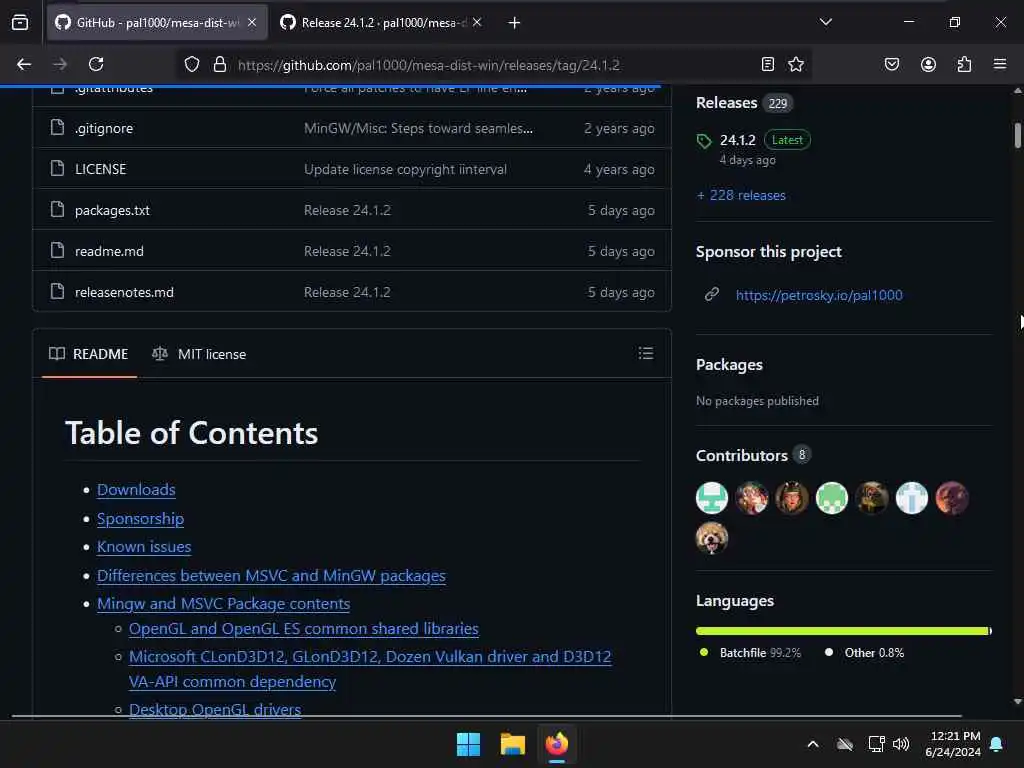The image size is (1024, 768).
Task: Open Mingw and MSVC Package contents link
Action: tap(223, 603)
